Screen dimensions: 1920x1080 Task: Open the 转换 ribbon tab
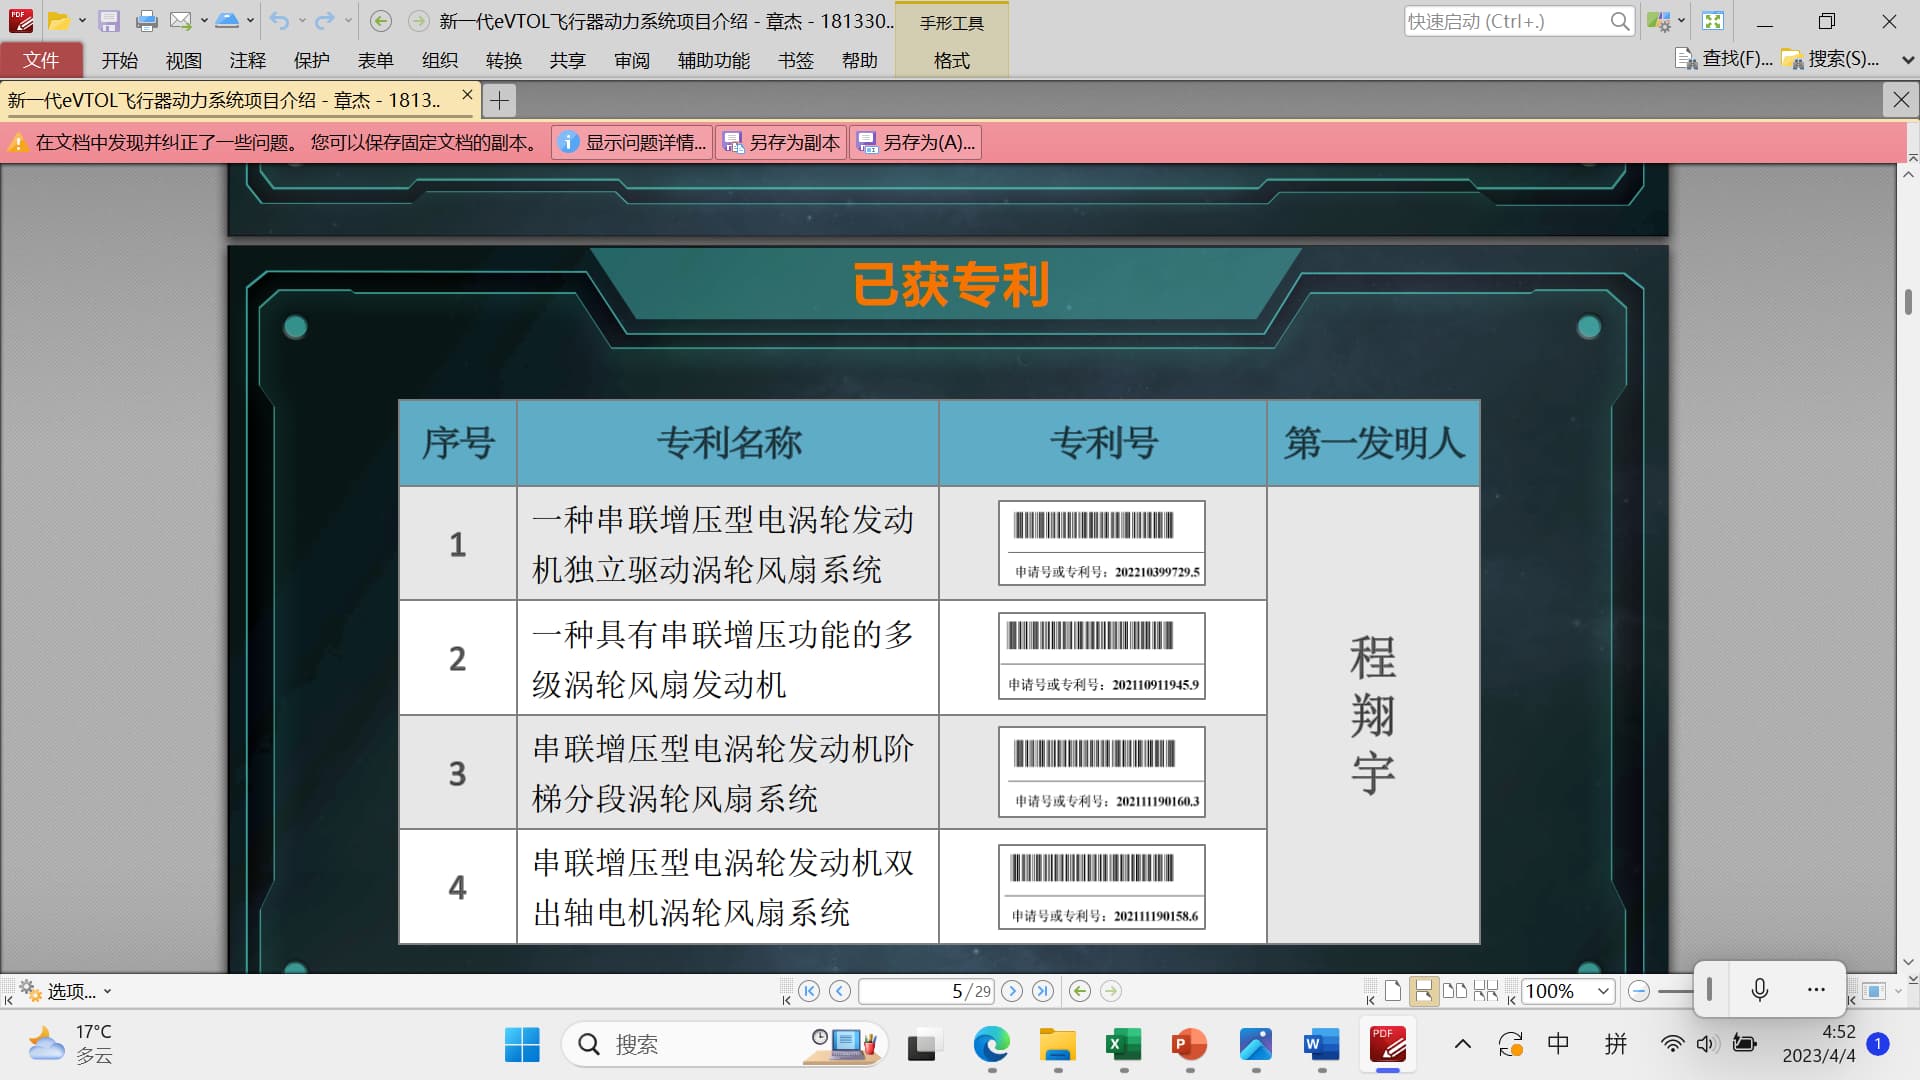click(x=503, y=60)
